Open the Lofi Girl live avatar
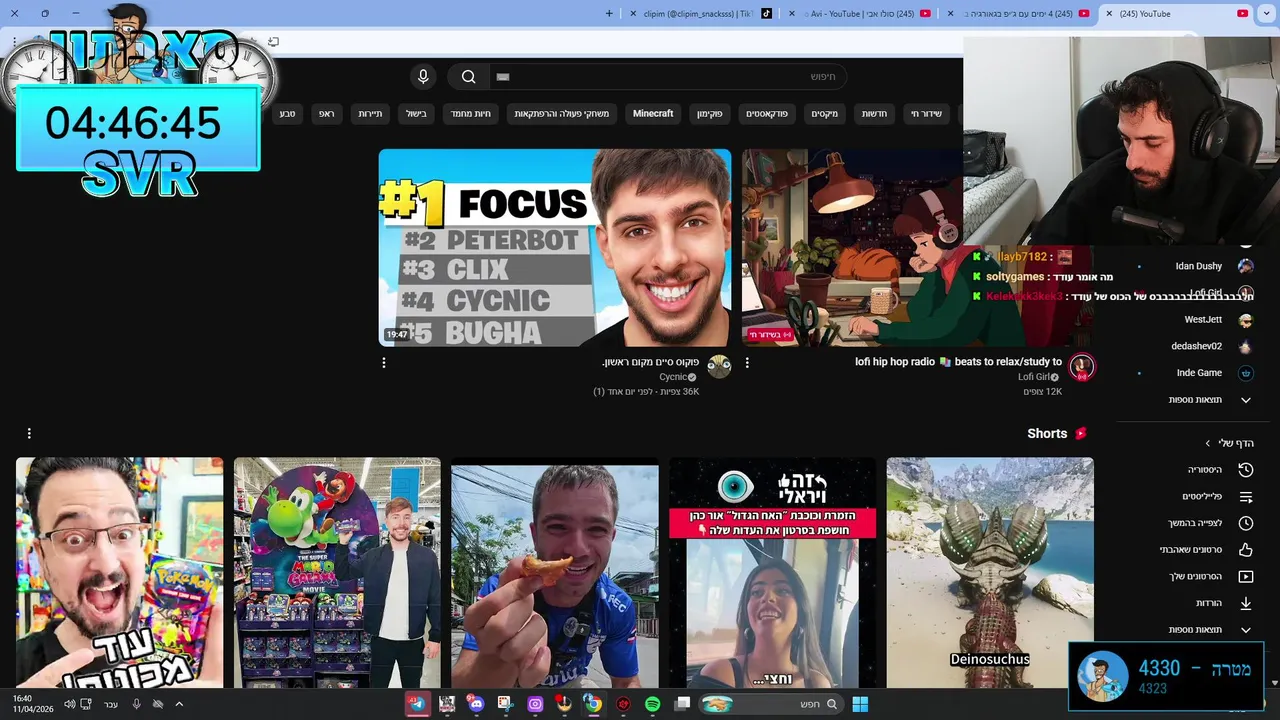 (1081, 367)
